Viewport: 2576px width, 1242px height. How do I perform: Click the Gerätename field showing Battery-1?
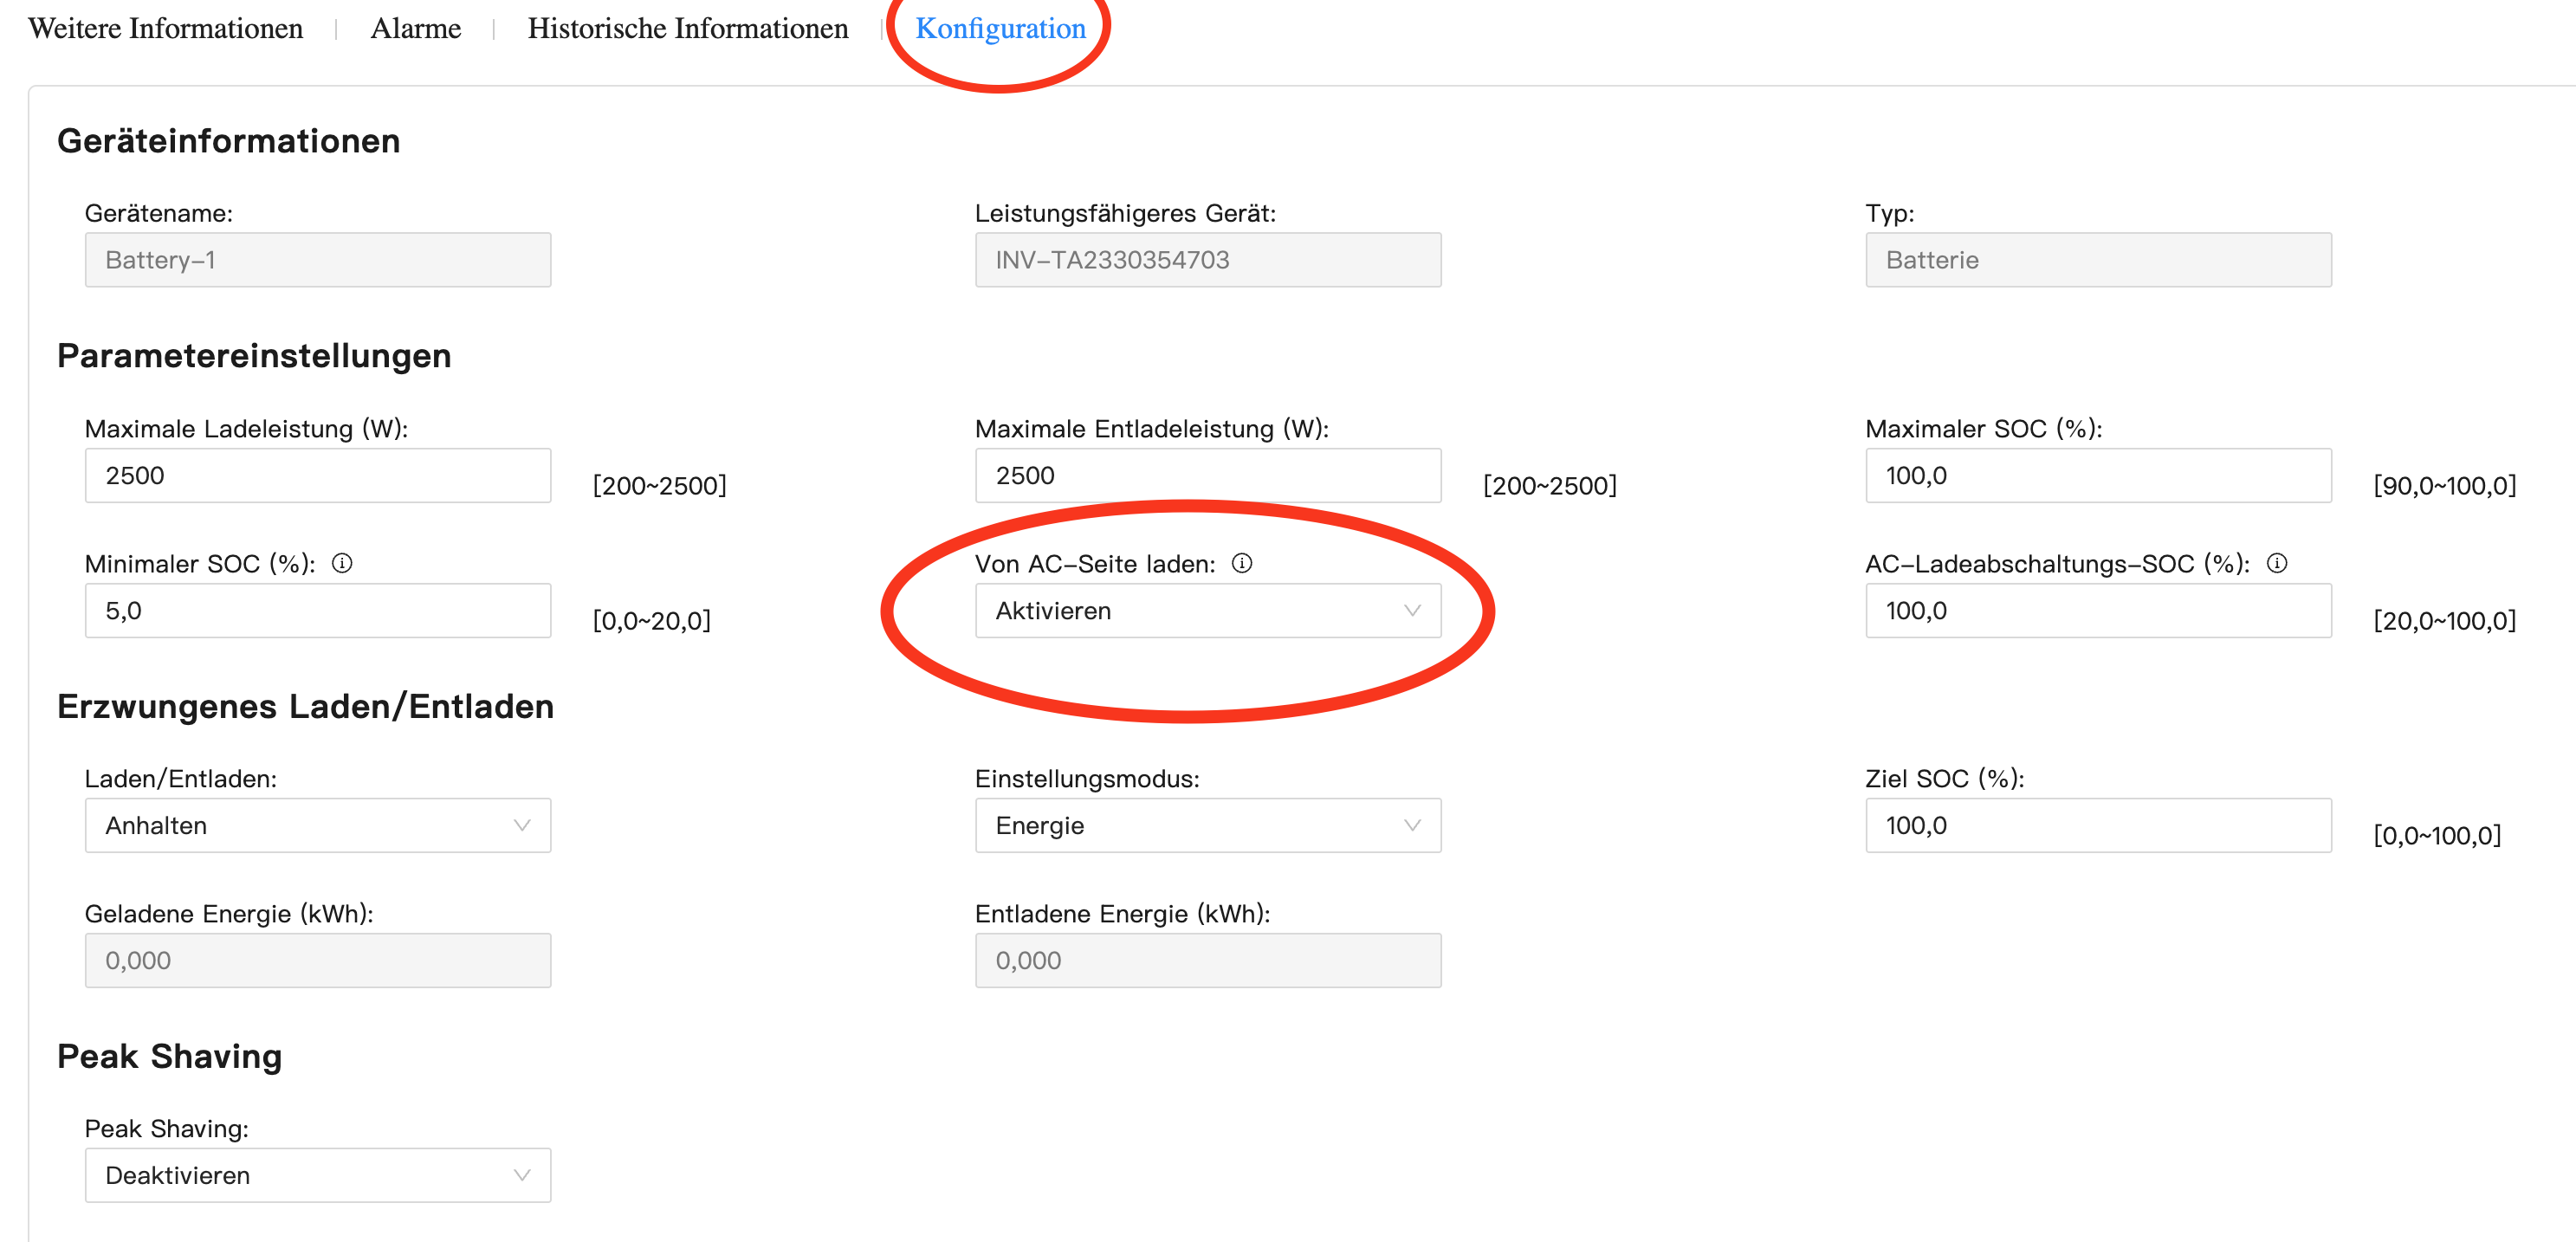(318, 260)
